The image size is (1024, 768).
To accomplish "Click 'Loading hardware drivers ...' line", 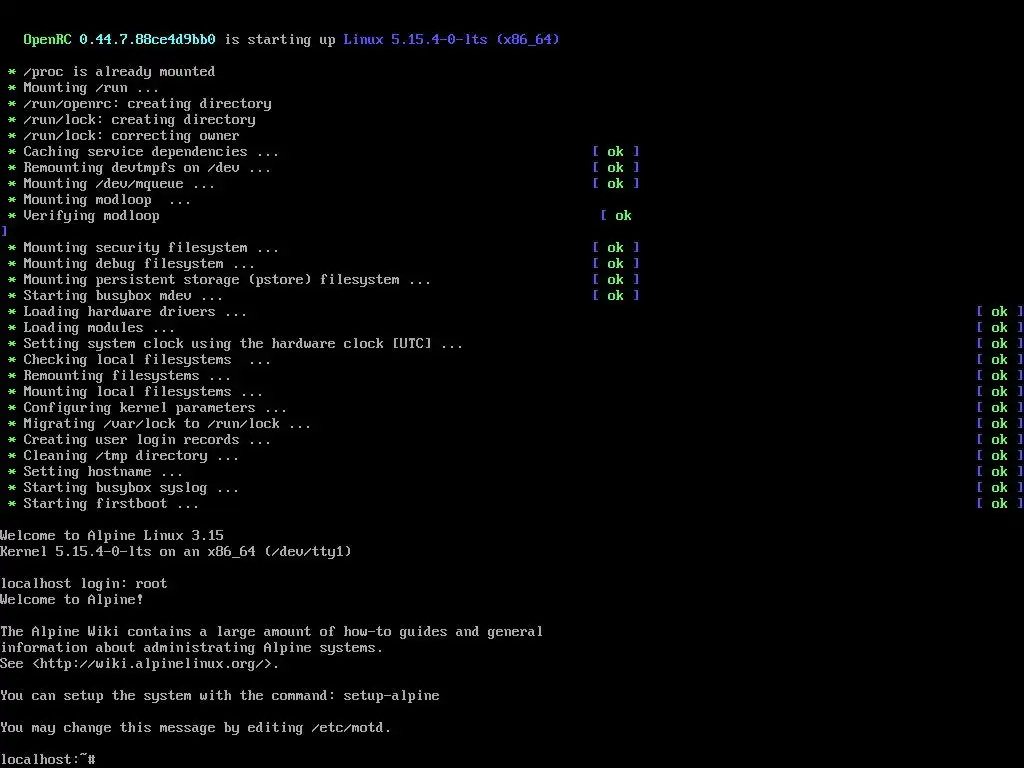I will (135, 312).
